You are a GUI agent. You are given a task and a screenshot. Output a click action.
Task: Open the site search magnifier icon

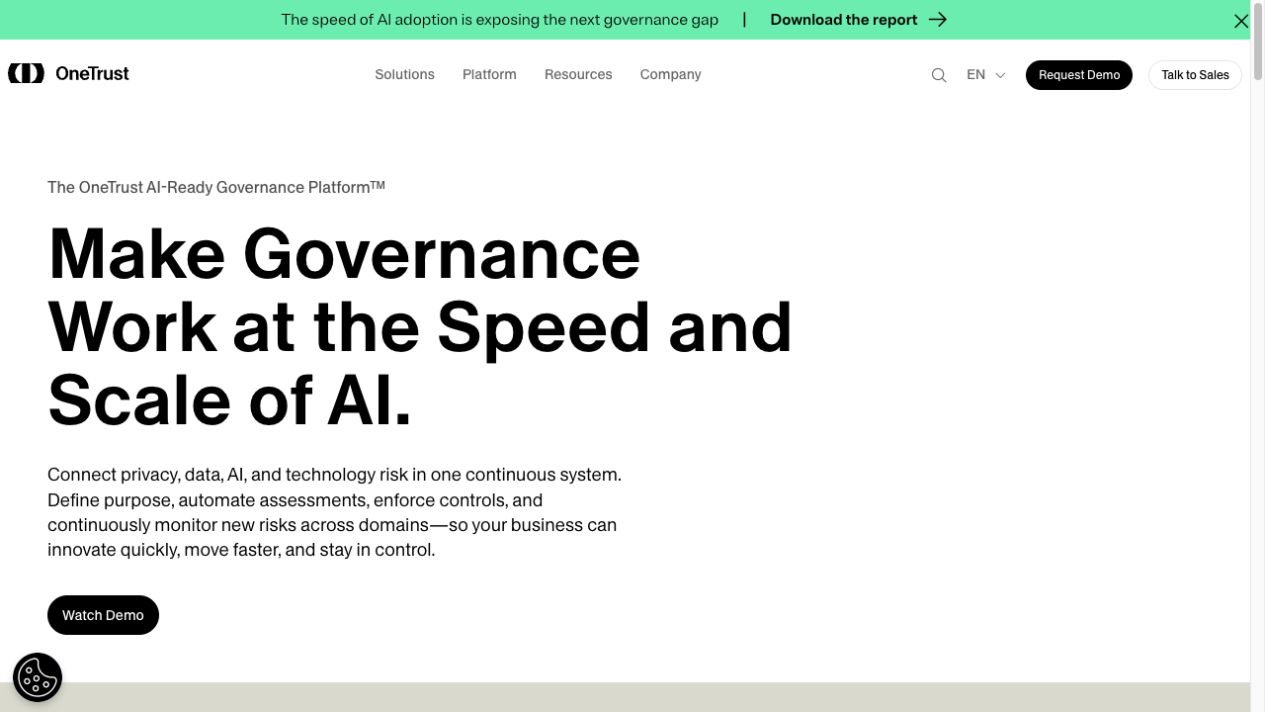[939, 75]
